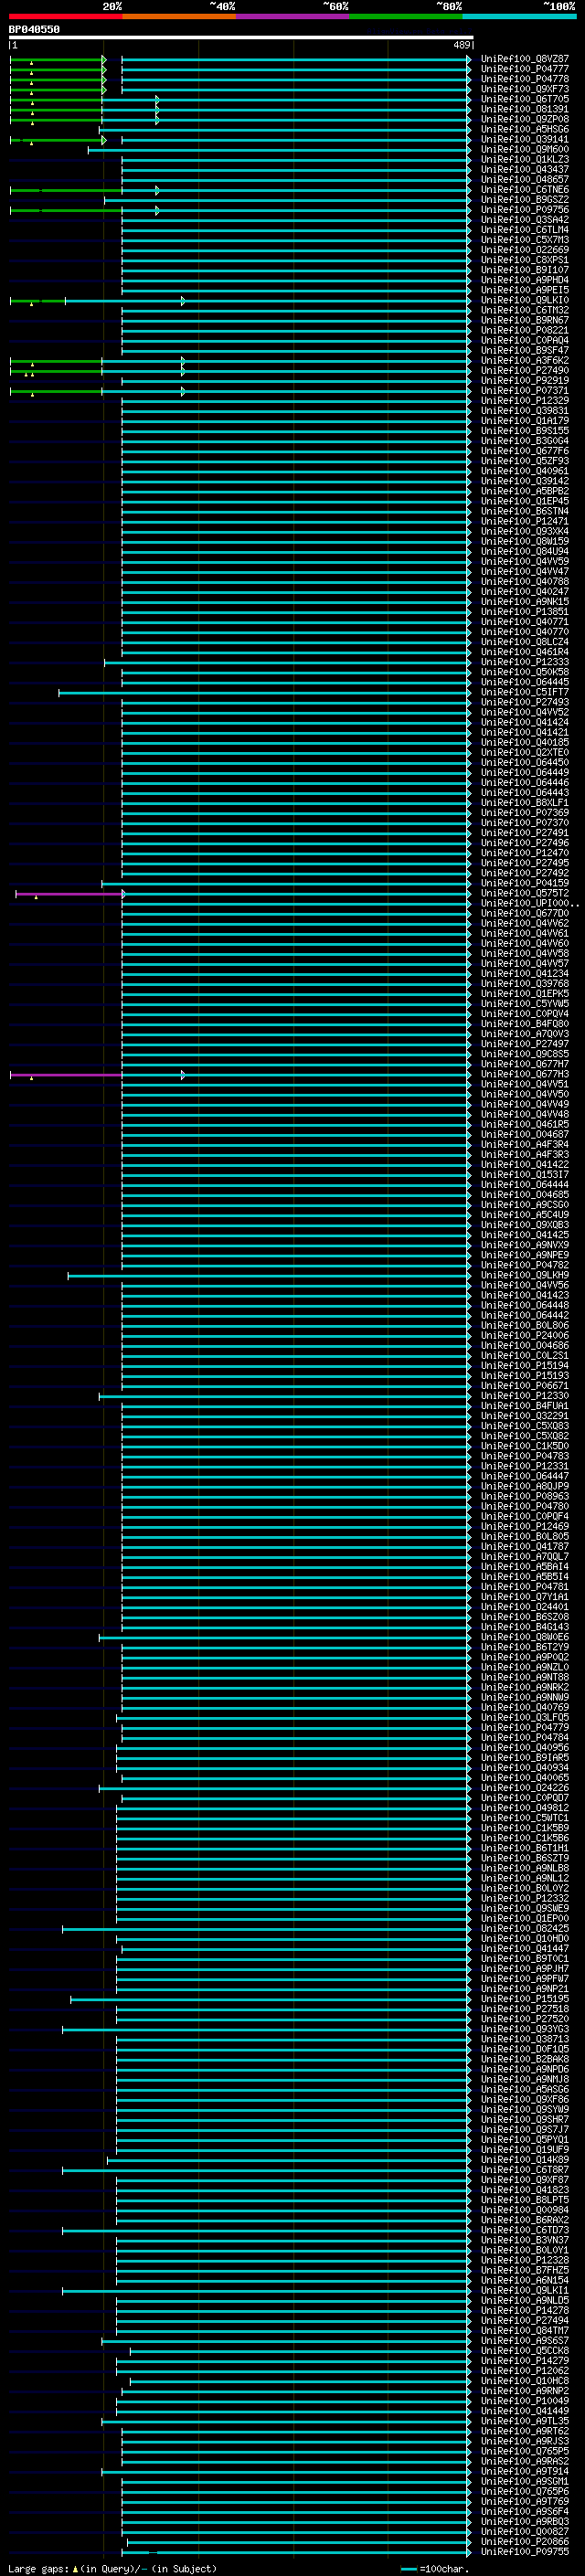Click the green ~80% identity legend bar
Image resolution: width=585 pixels, height=2576 pixels.
[406, 17]
